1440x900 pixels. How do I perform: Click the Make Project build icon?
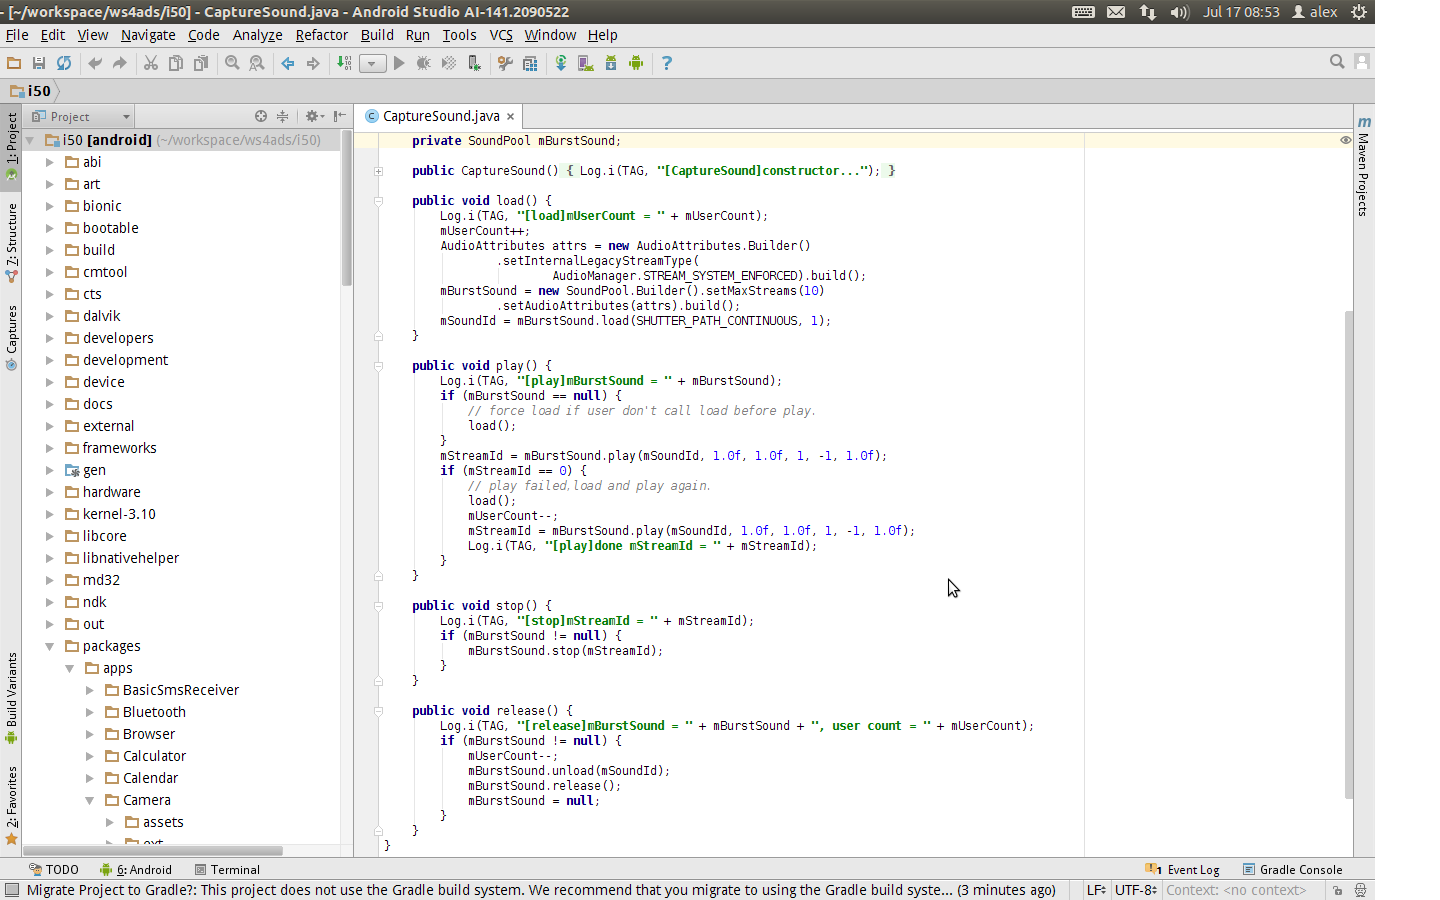pyautogui.click(x=345, y=63)
